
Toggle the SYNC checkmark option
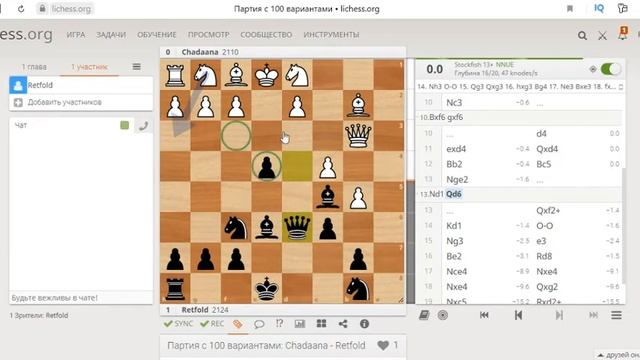178,324
